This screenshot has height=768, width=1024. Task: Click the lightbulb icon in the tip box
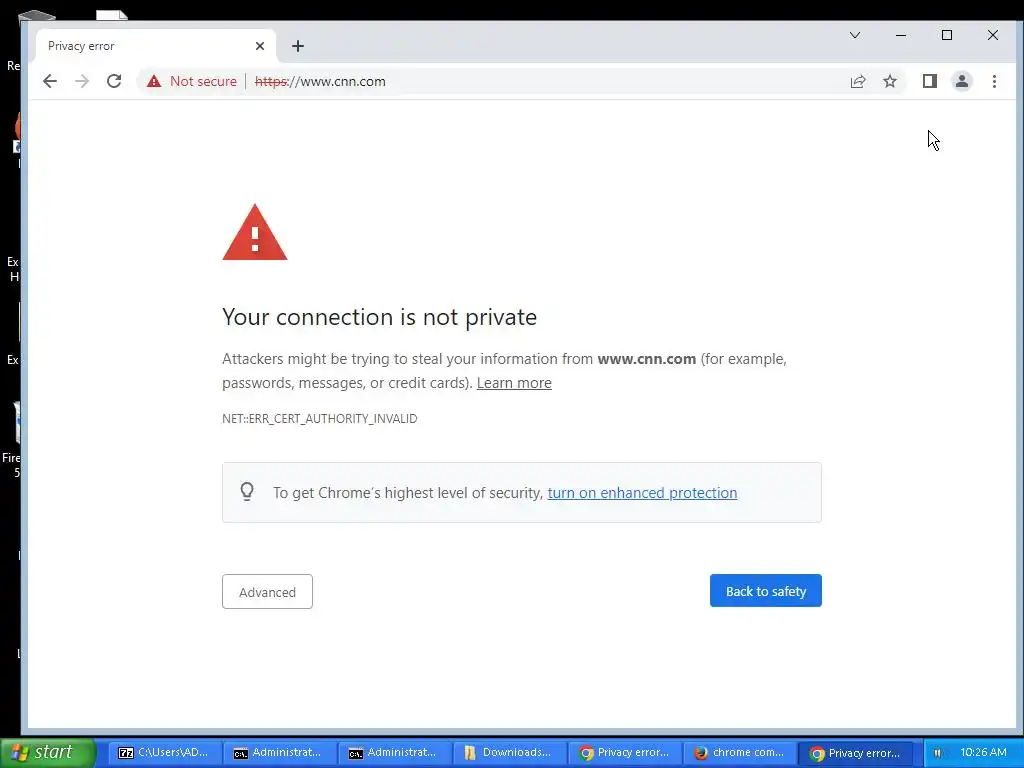pyautogui.click(x=247, y=491)
